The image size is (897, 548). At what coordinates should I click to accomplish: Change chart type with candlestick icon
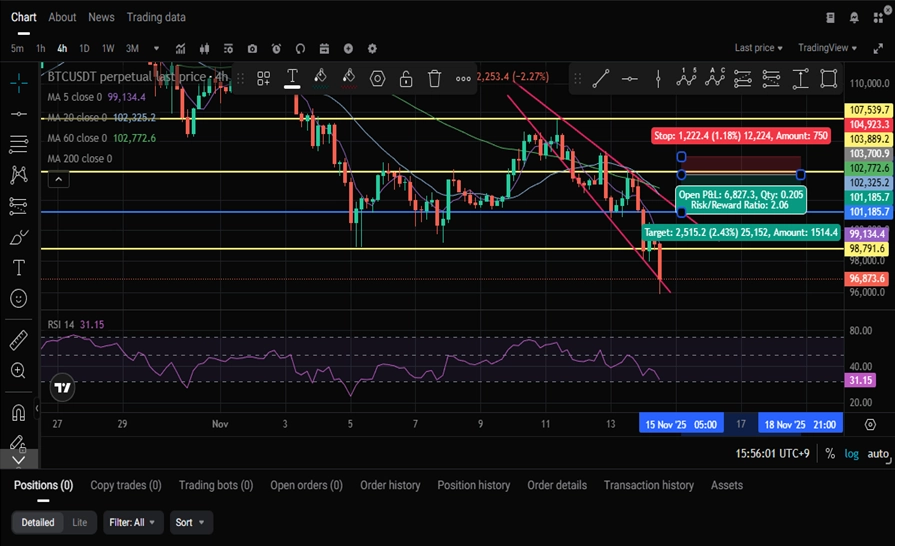(204, 49)
